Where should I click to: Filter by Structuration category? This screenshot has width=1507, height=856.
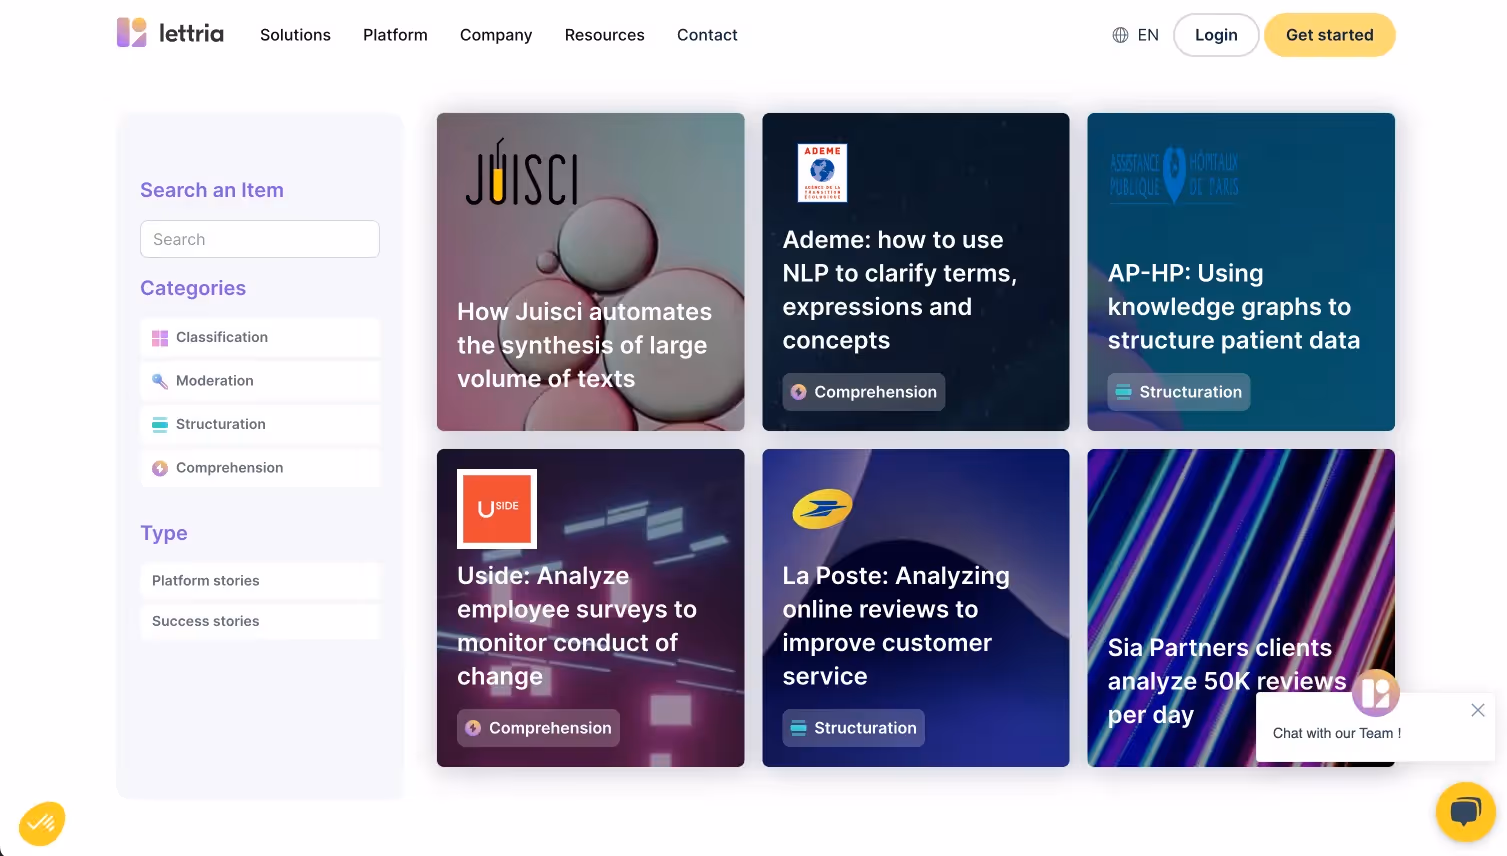[x=260, y=424]
